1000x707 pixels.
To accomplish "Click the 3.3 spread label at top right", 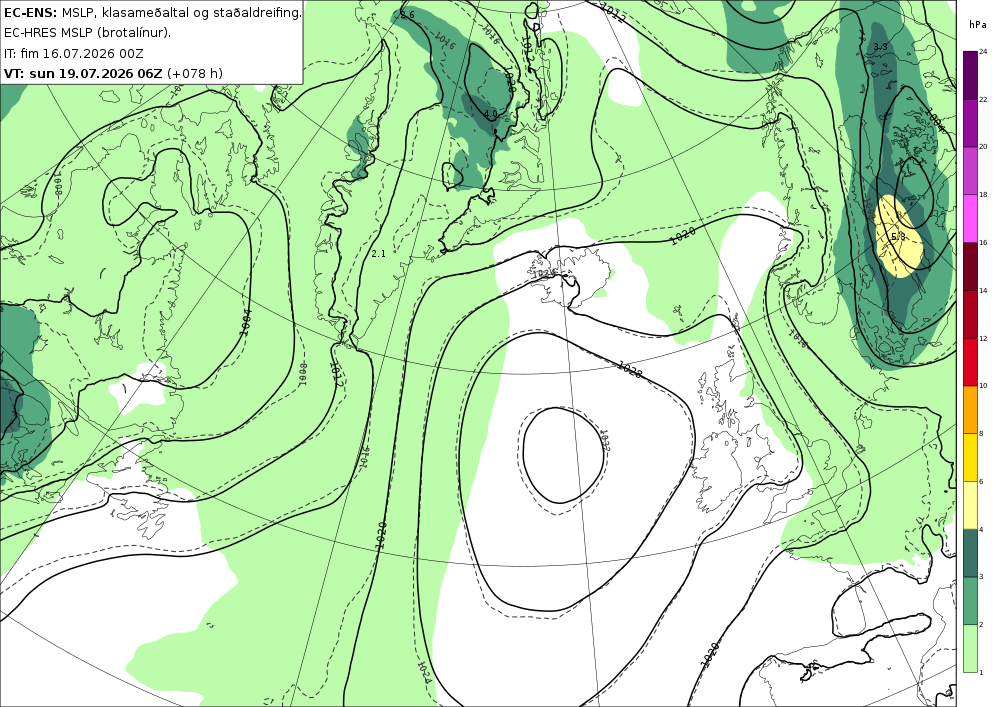I will (880, 47).
